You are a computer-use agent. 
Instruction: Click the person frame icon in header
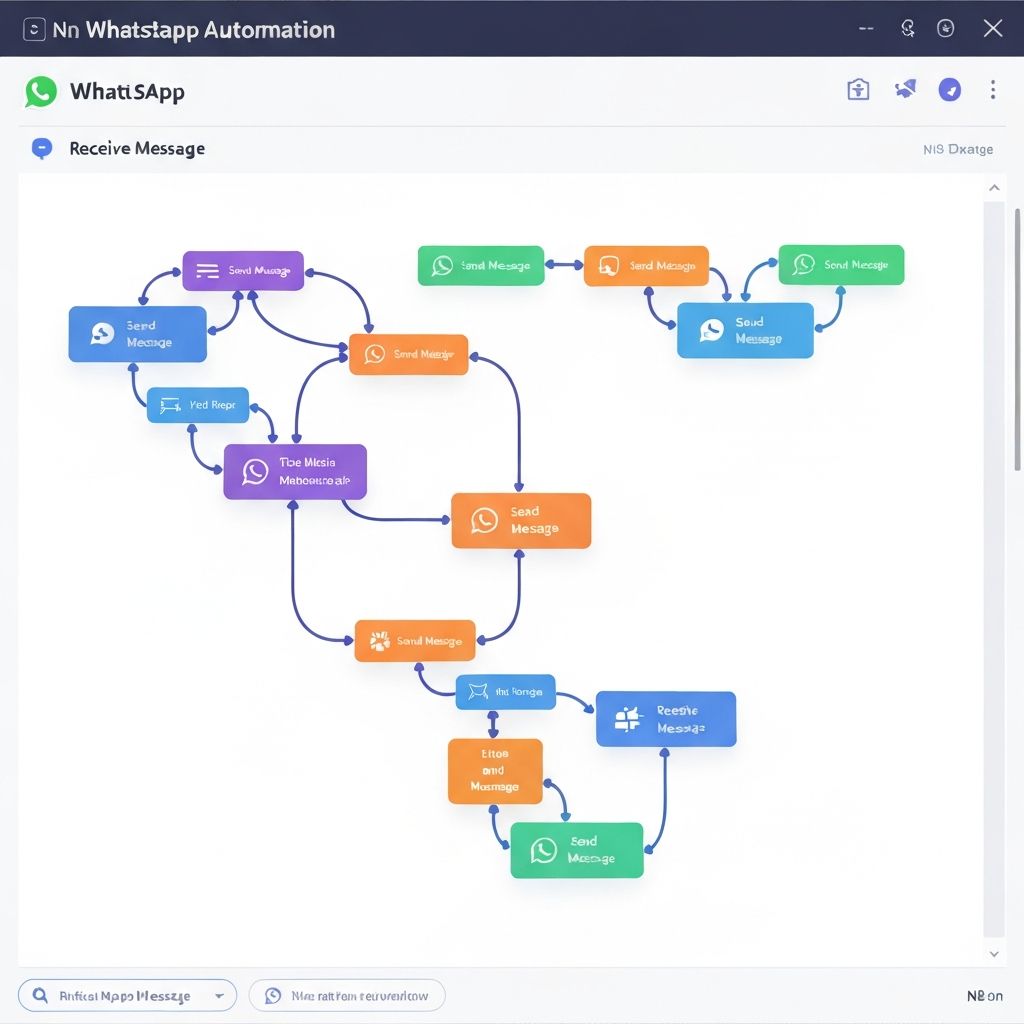[x=858, y=90]
